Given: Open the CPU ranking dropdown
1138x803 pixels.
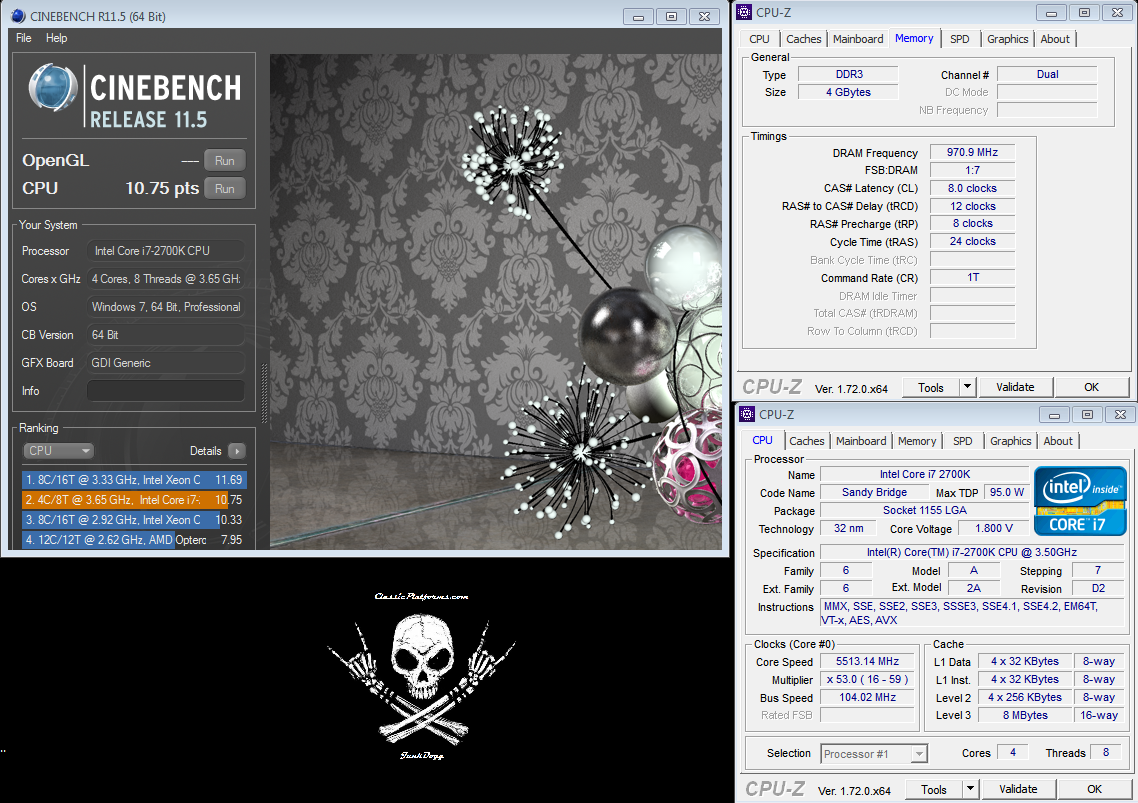Looking at the screenshot, I should (59, 451).
